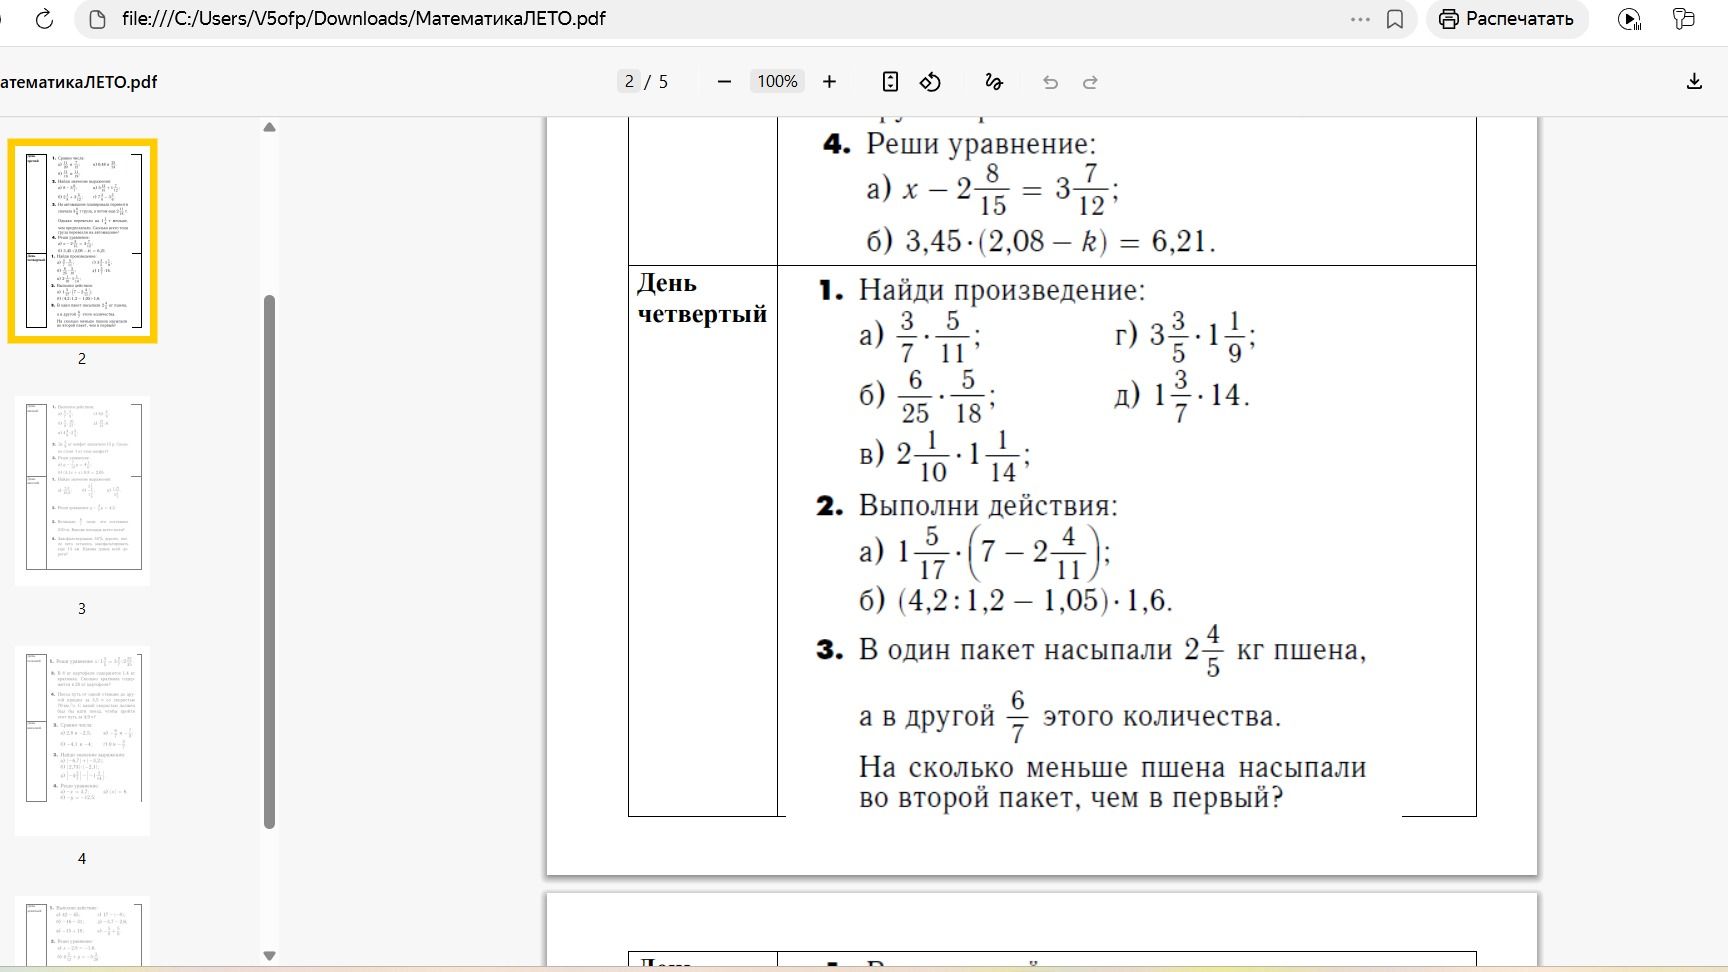Image resolution: width=1728 pixels, height=972 pixels.
Task: Click expression "(4,2:1,2 − 1,05)·1,6"
Action: (x=1035, y=600)
